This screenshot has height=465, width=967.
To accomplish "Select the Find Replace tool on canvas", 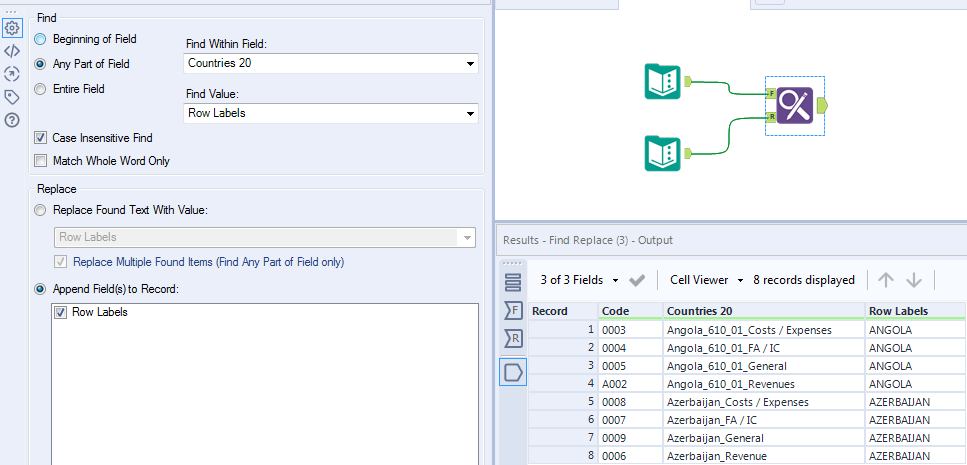I will pos(795,105).
